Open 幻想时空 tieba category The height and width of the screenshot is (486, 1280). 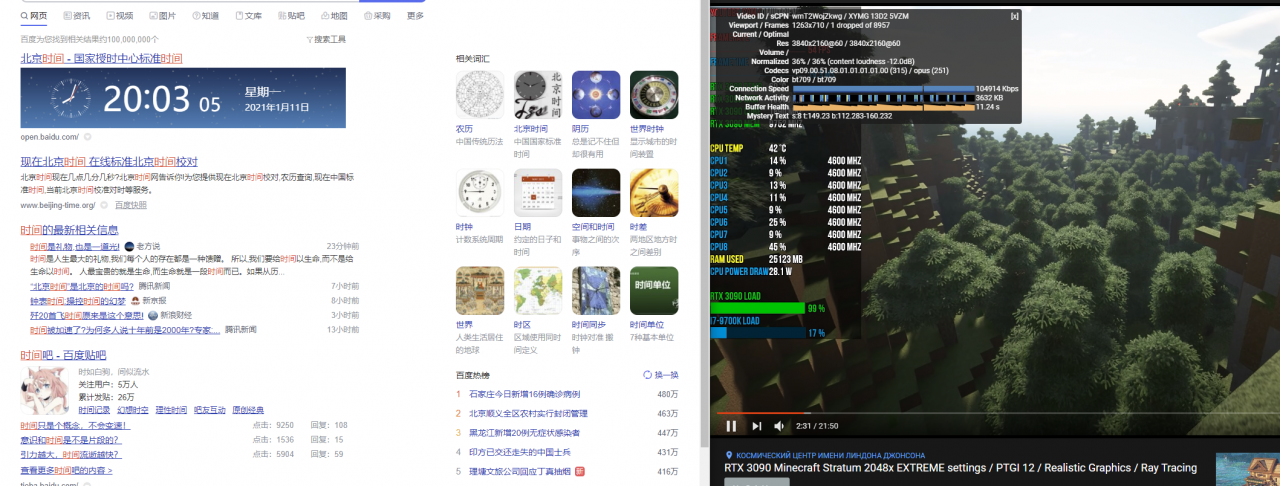coord(133,410)
